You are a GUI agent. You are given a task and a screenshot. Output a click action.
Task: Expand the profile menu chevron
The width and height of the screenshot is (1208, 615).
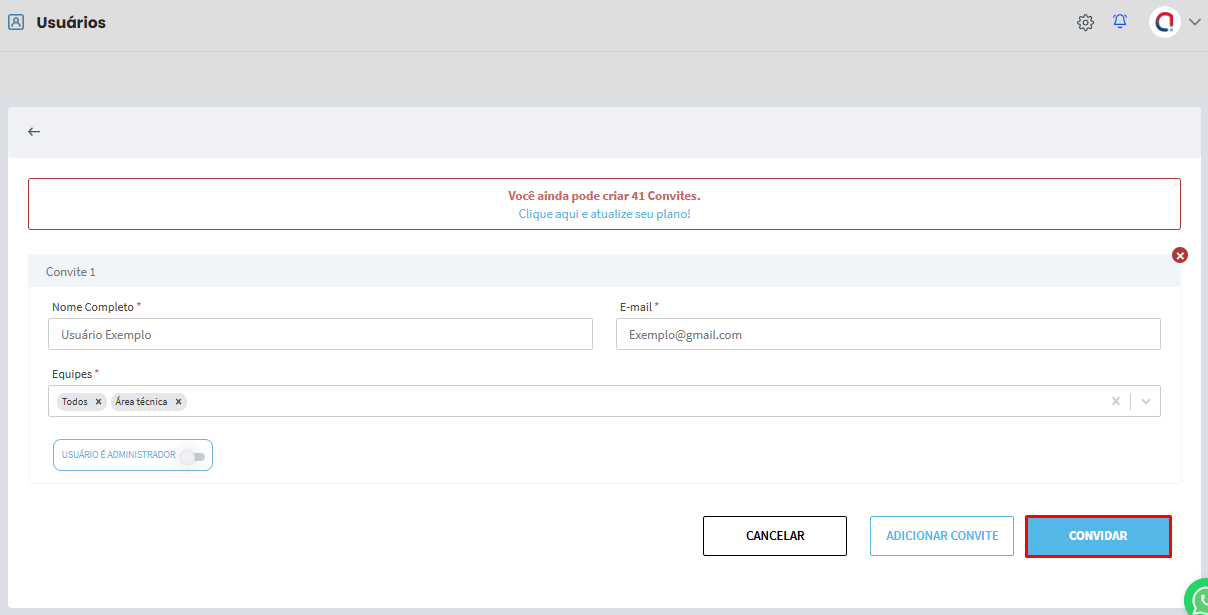[x=1194, y=22]
